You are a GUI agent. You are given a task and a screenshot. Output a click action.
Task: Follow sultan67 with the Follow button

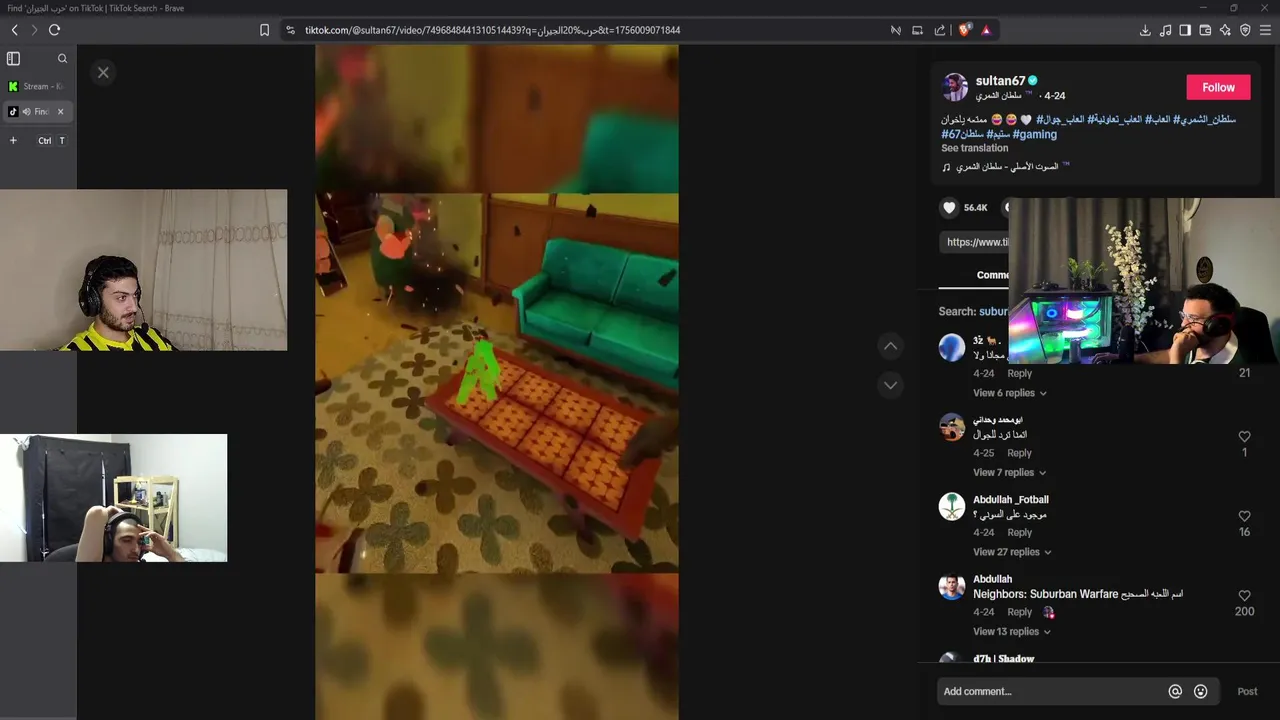pyautogui.click(x=1218, y=87)
